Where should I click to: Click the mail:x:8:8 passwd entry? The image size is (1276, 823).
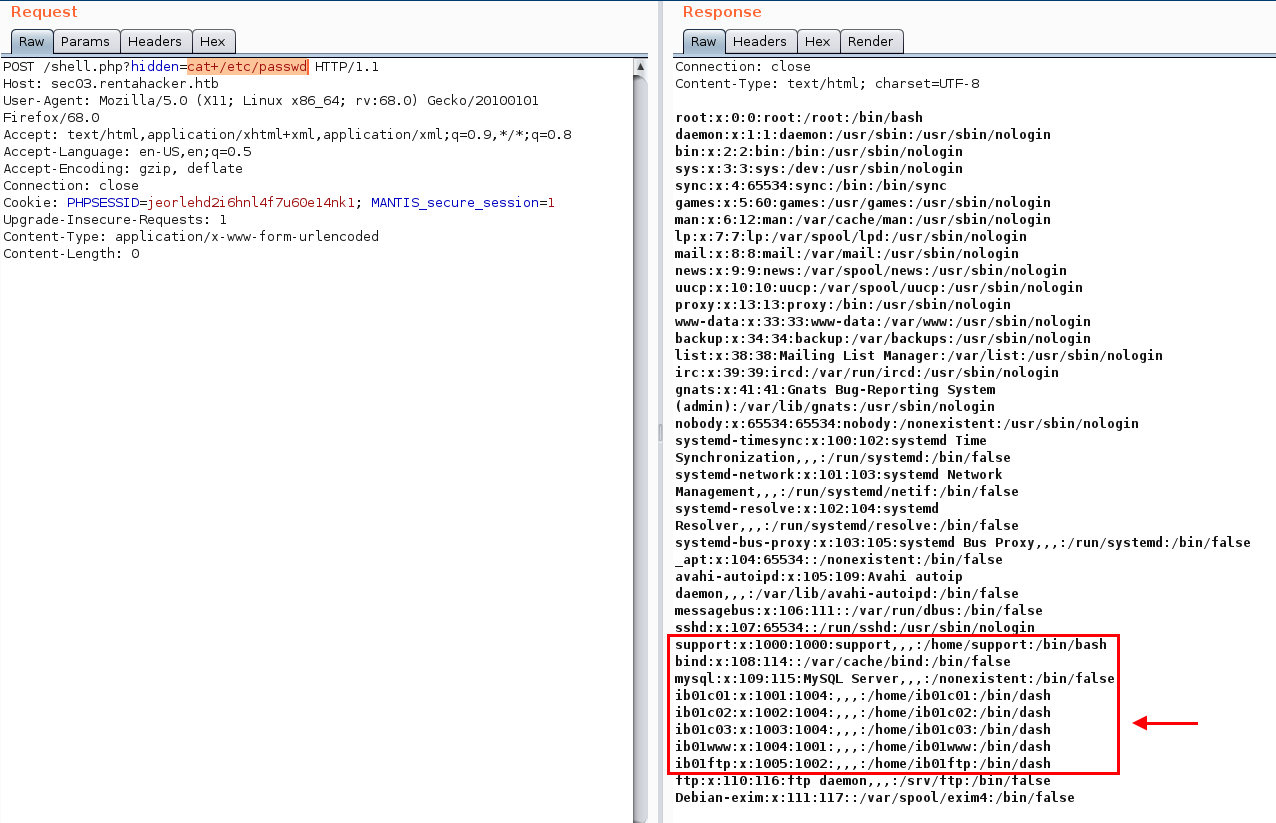coord(847,254)
